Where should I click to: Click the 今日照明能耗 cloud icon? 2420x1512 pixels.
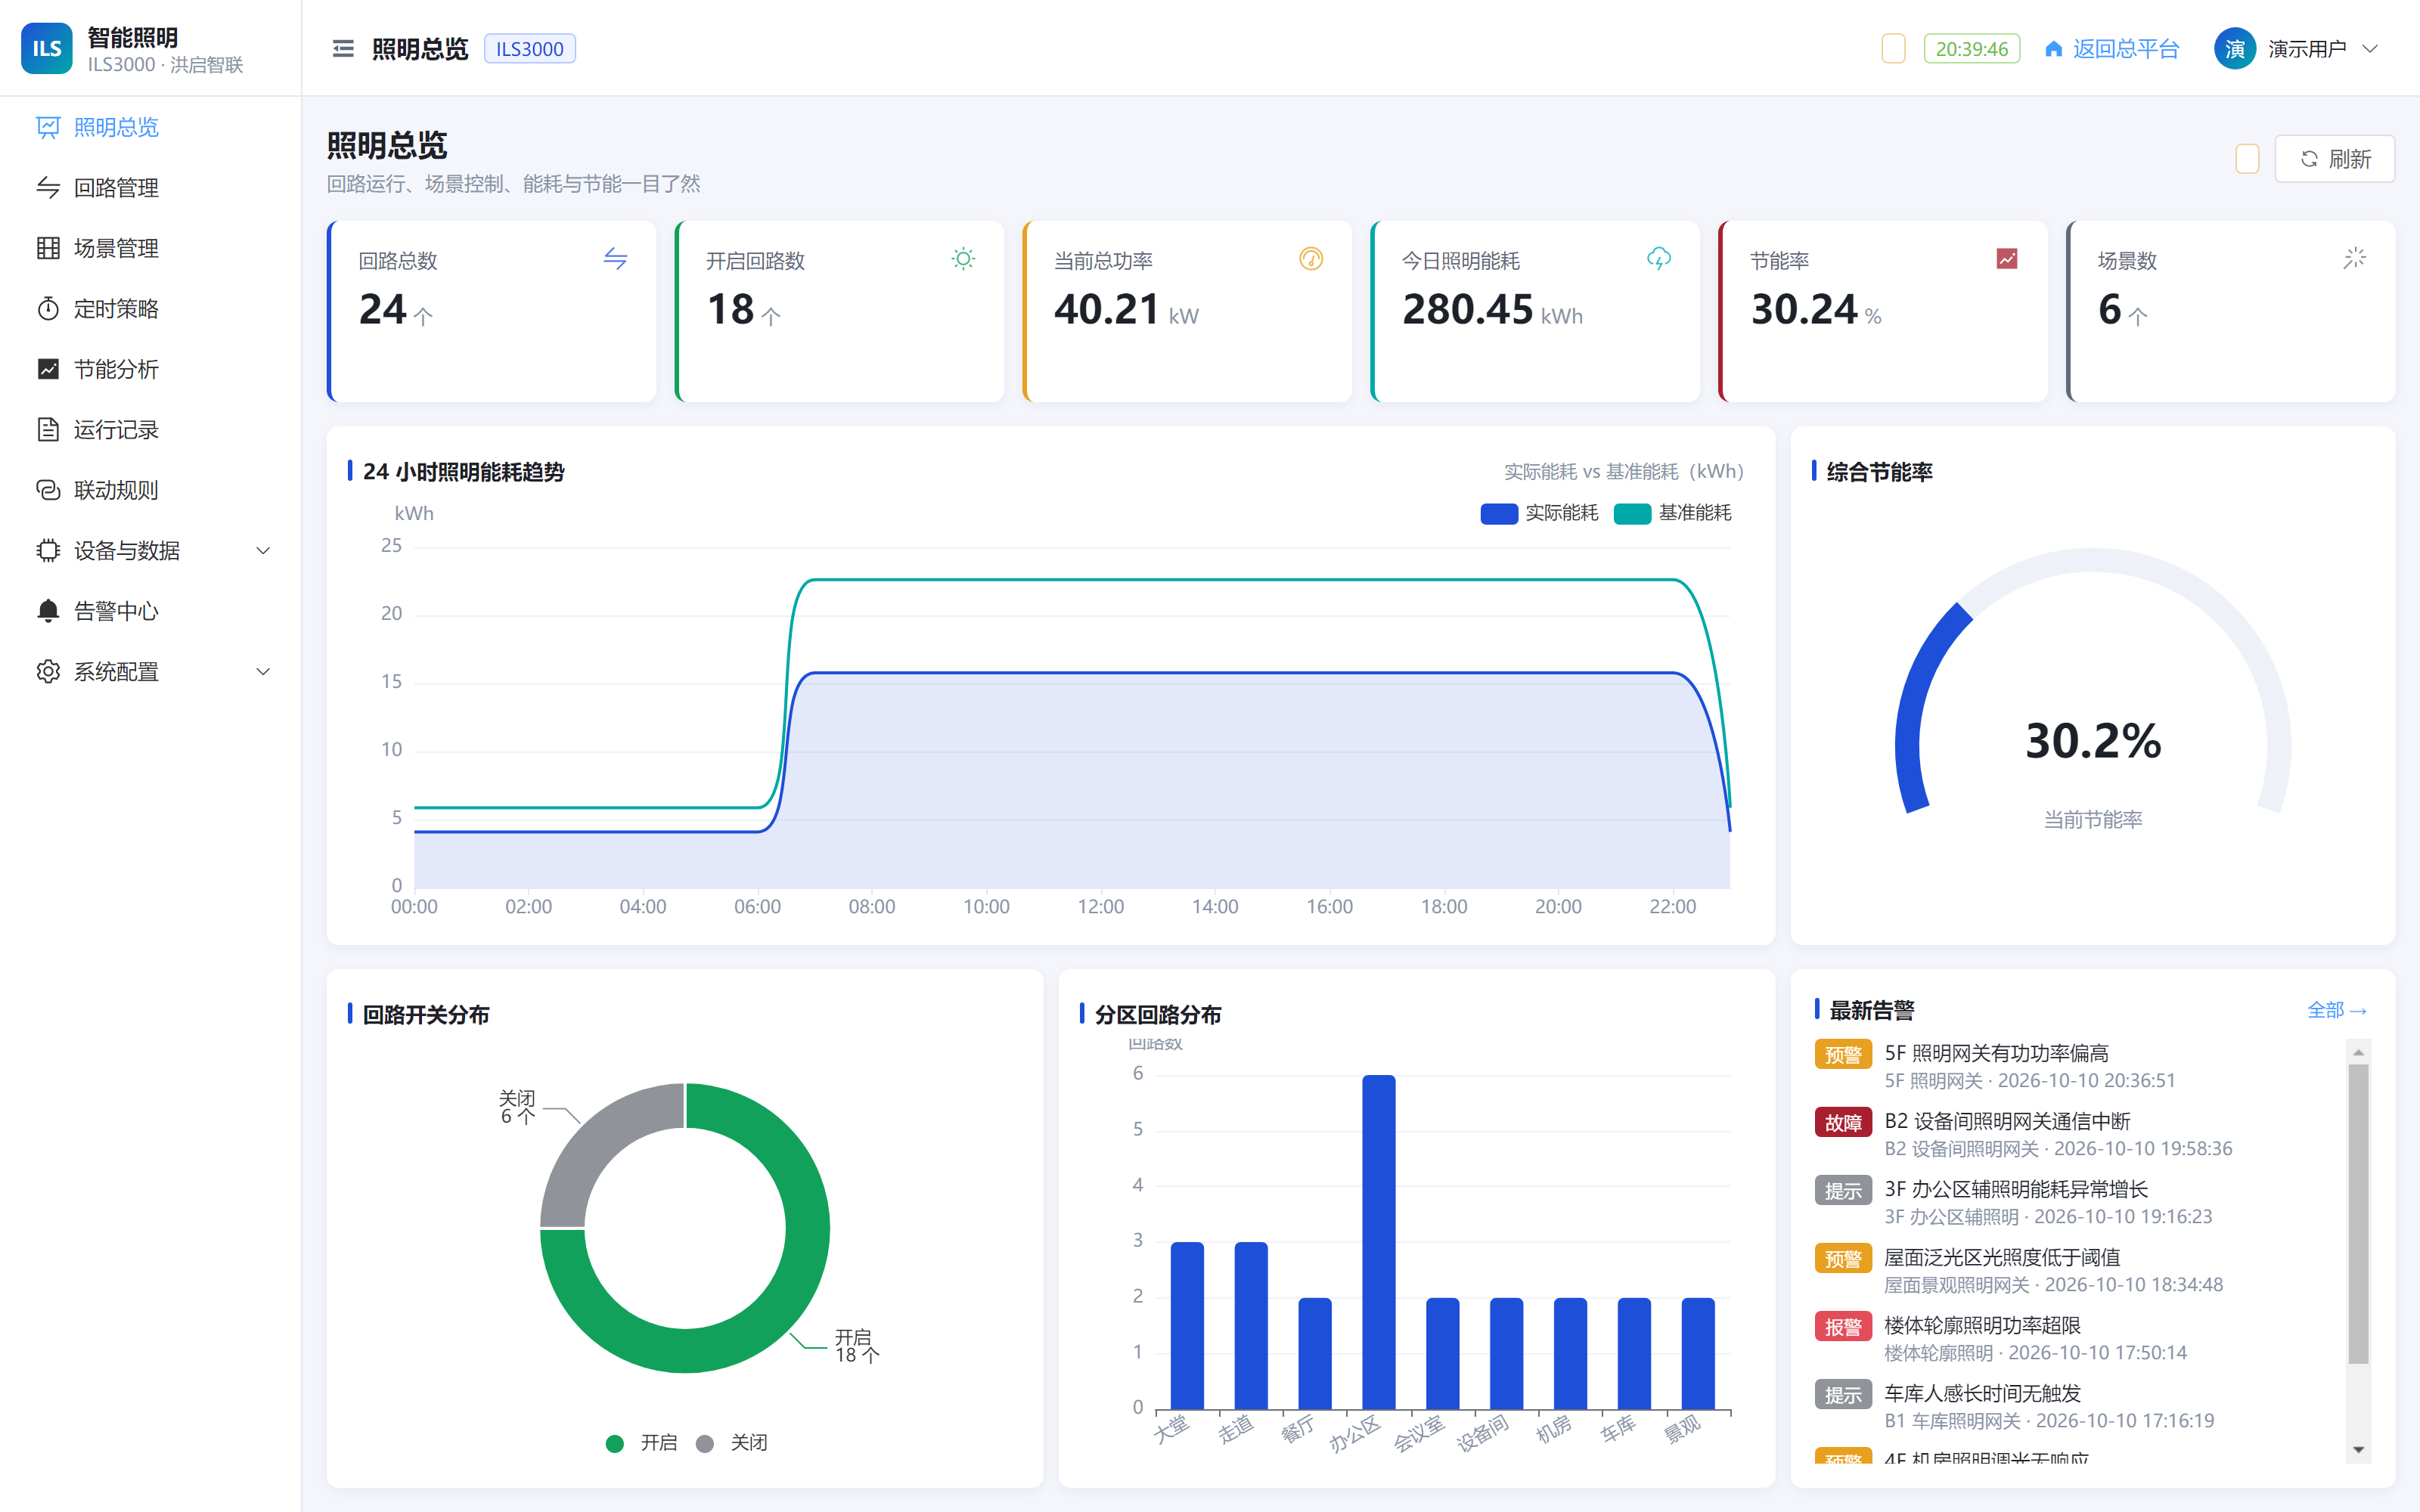tap(1659, 259)
